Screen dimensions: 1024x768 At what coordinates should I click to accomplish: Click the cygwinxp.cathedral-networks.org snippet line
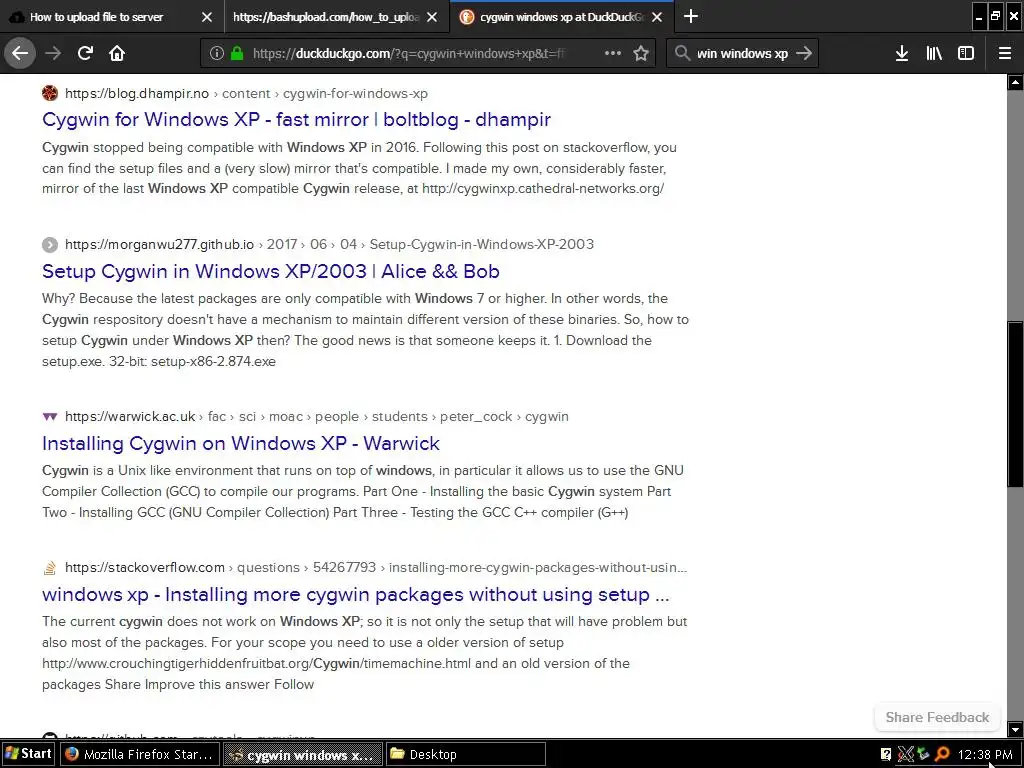[x=353, y=189]
